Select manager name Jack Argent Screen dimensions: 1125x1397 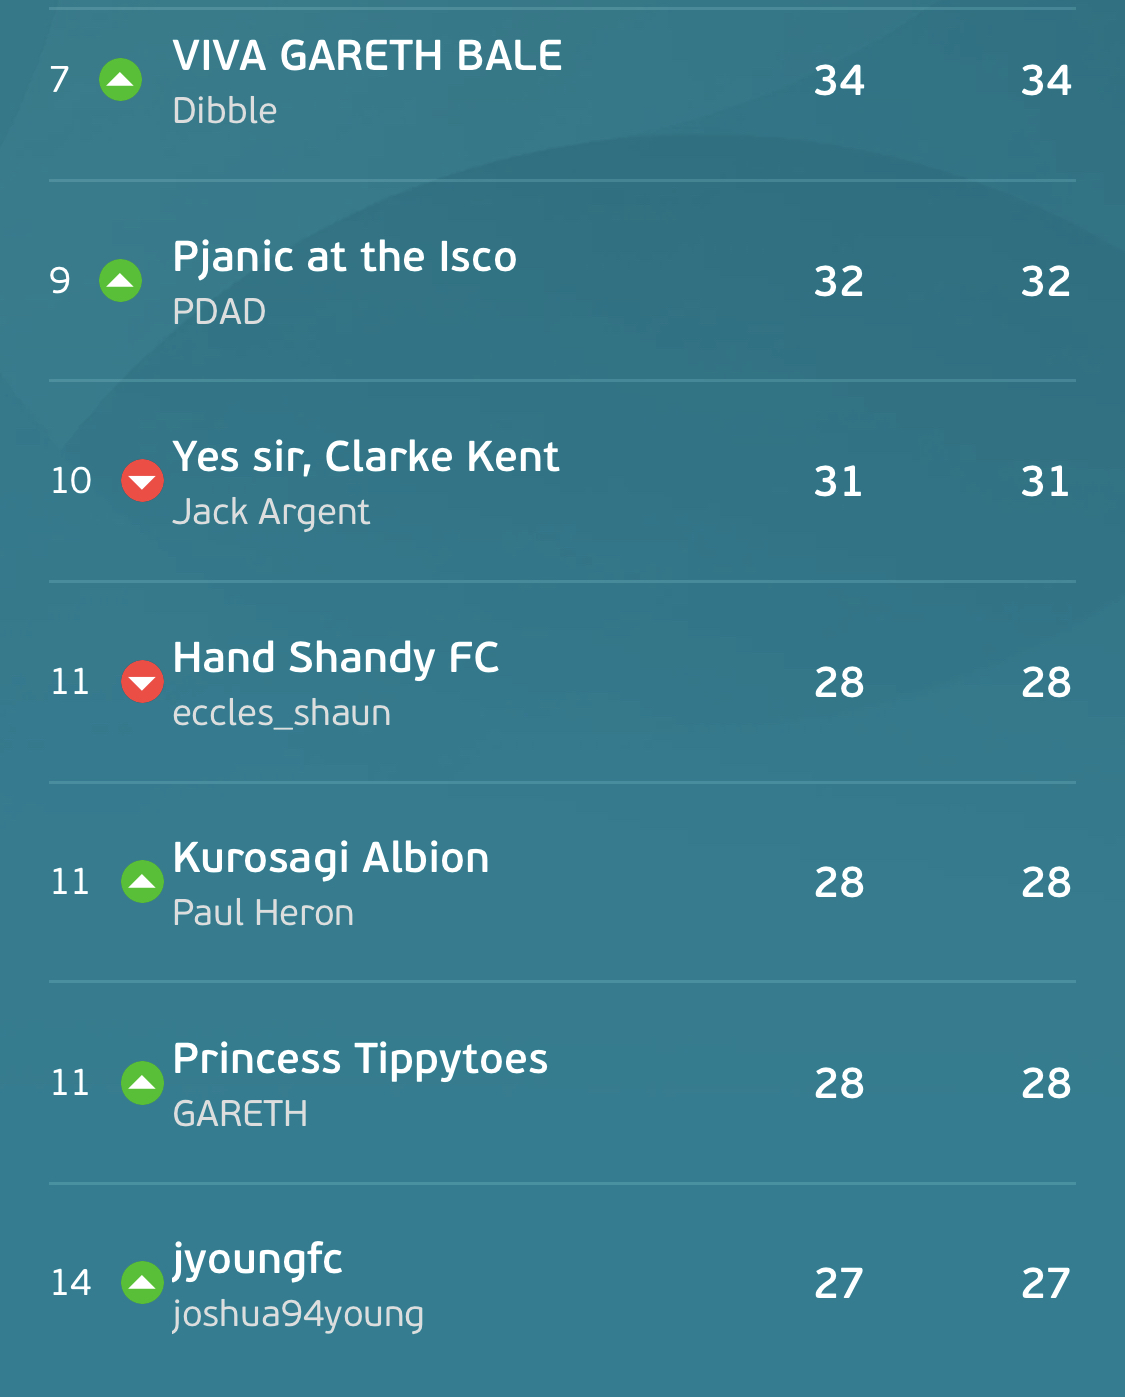click(x=271, y=512)
